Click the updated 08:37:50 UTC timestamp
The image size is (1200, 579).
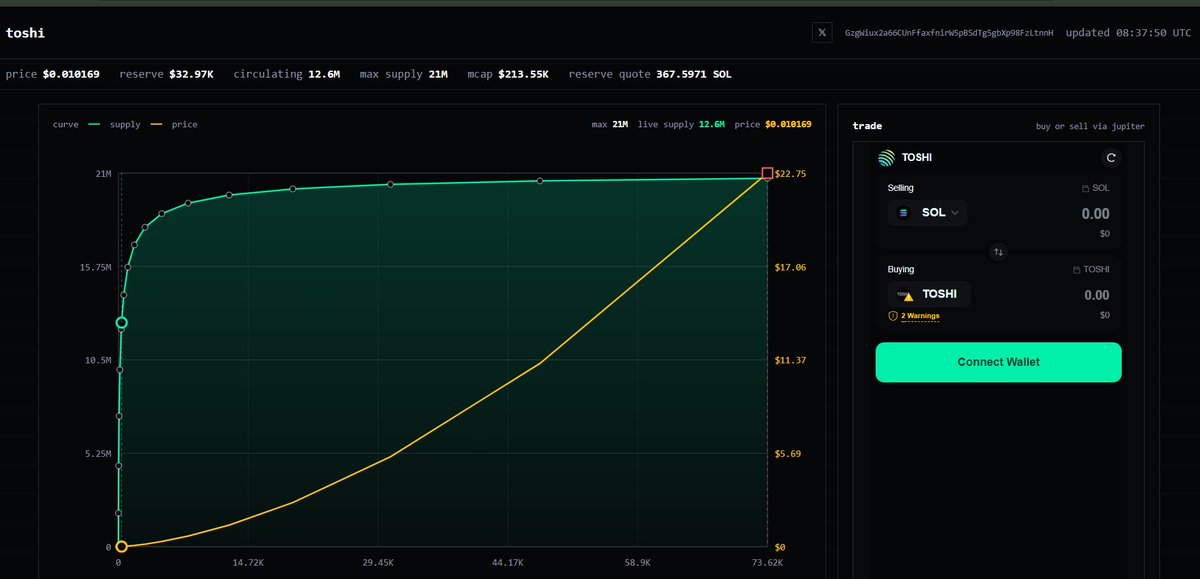tap(1128, 33)
